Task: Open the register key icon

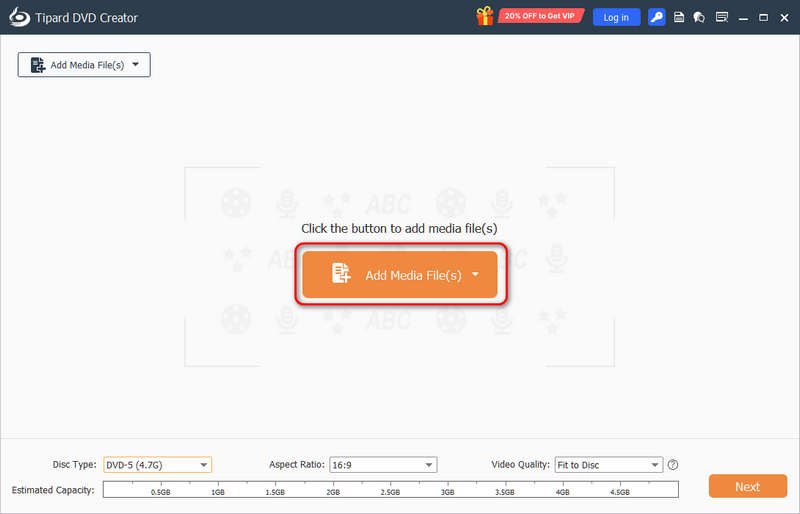Action: 657,17
